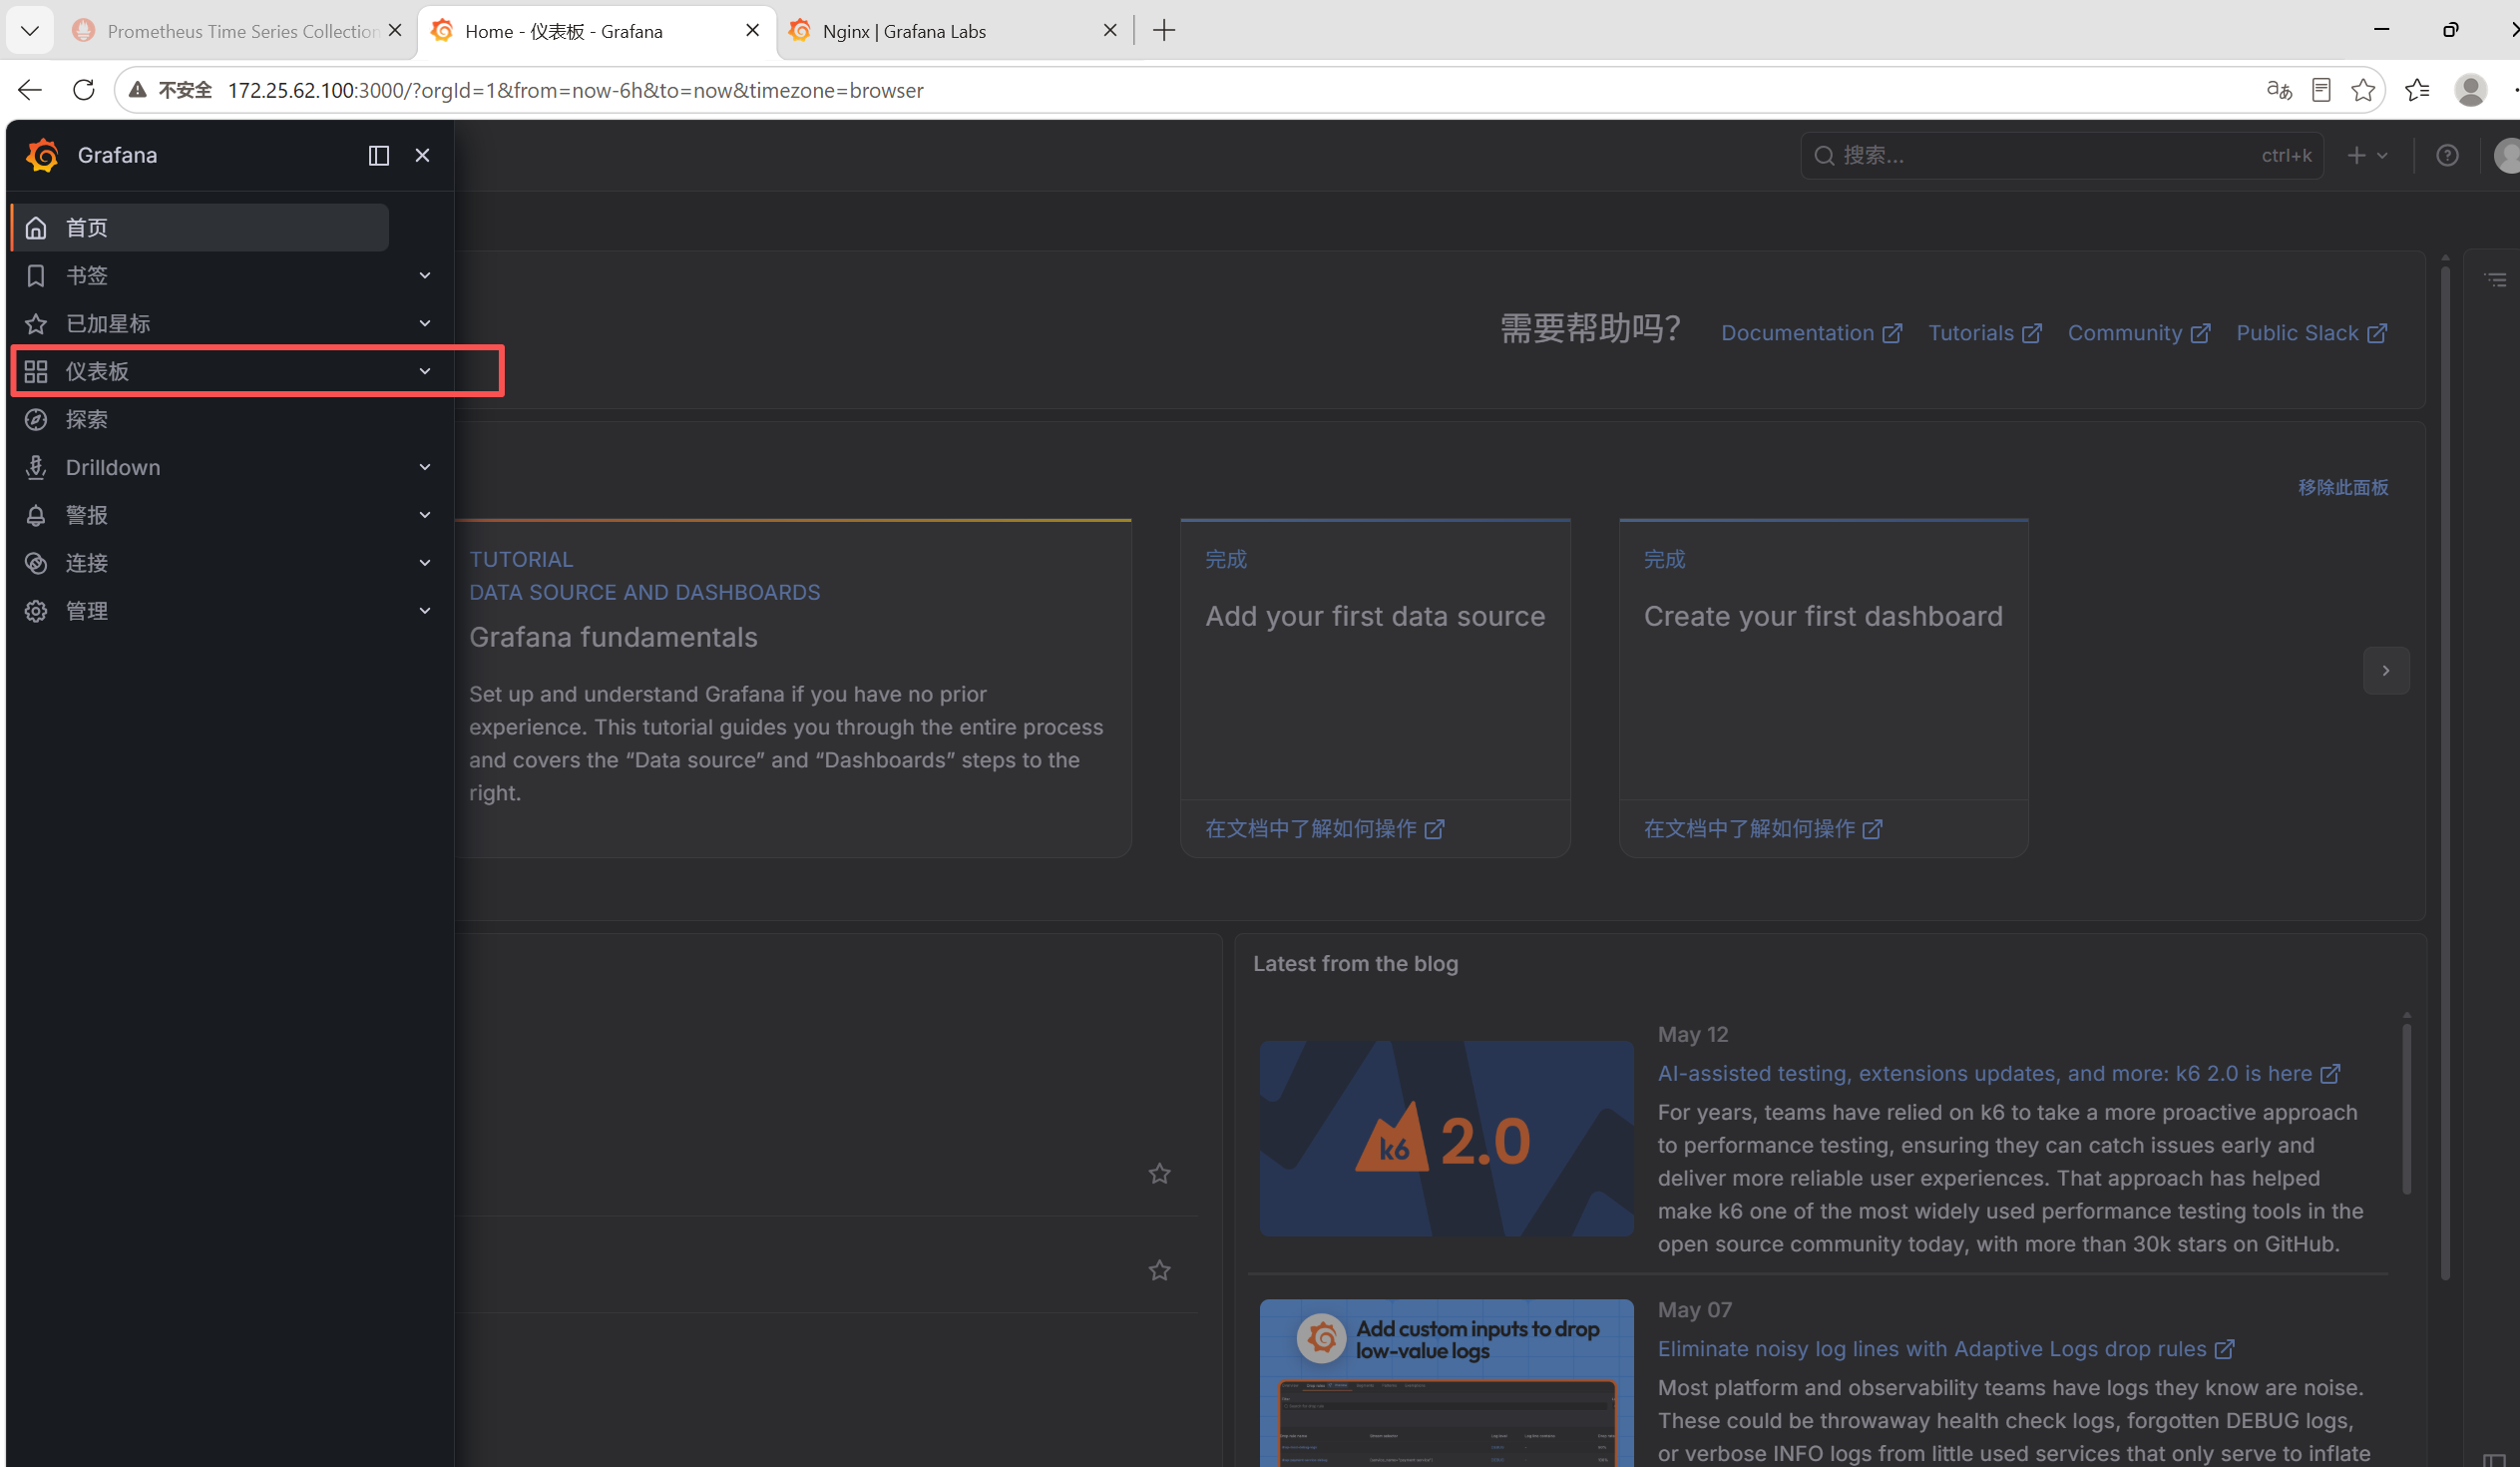Expand the 已加星标 section chevron
The image size is (2520, 1467).
click(x=425, y=323)
